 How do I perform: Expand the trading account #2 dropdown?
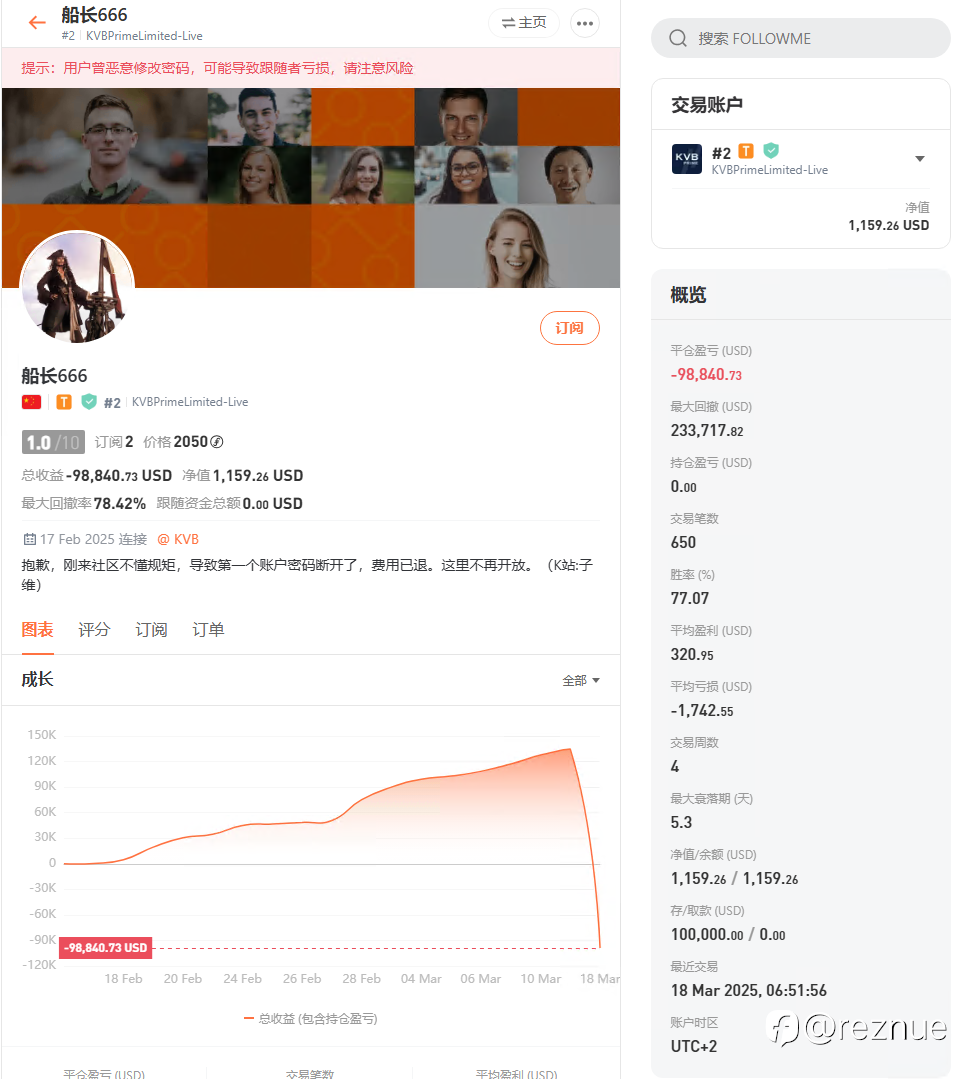click(x=920, y=159)
